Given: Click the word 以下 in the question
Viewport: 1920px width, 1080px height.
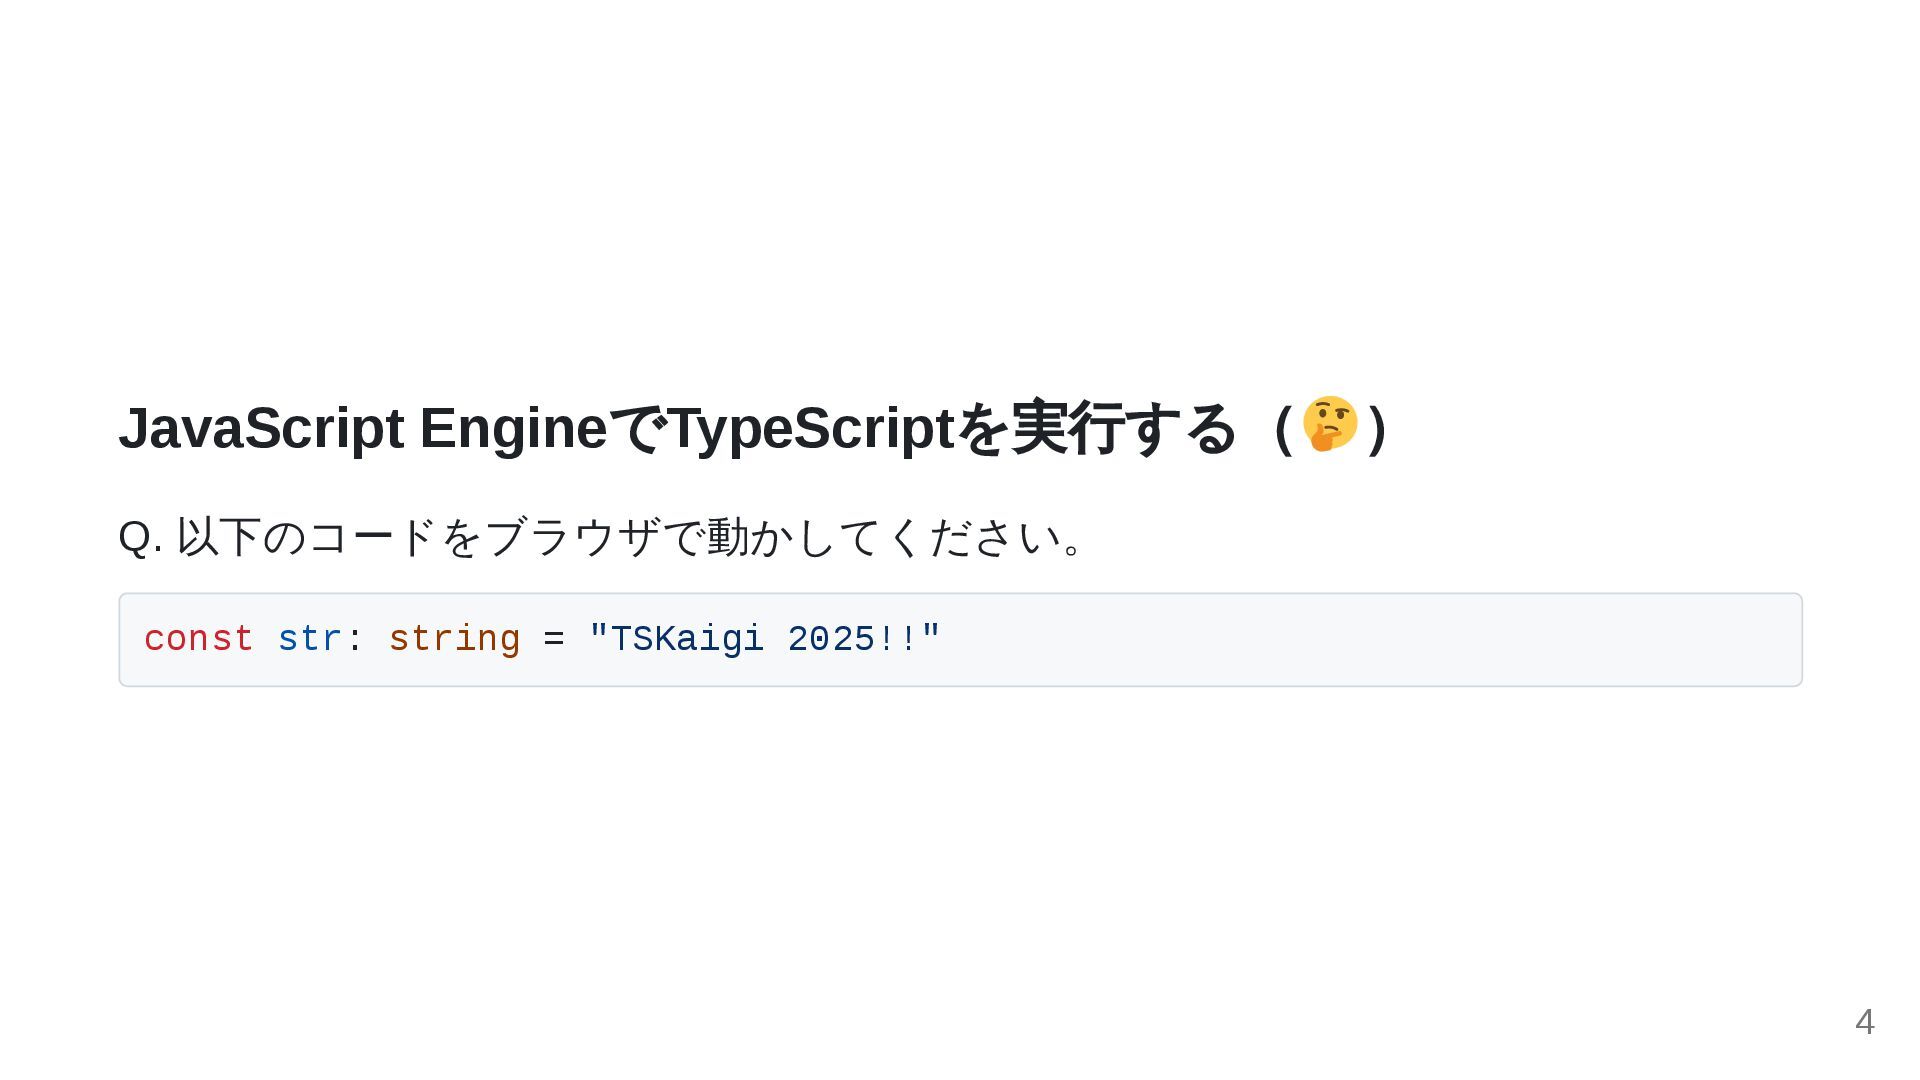Looking at the screenshot, I should pyautogui.click(x=219, y=538).
